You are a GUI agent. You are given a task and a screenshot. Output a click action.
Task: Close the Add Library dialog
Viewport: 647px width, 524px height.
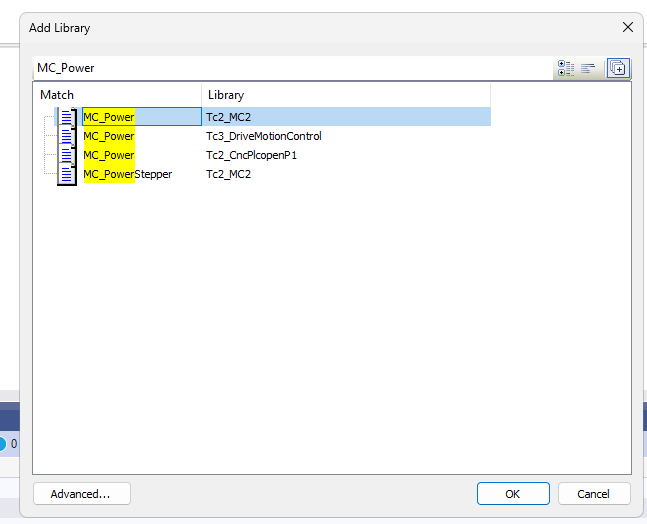628,27
